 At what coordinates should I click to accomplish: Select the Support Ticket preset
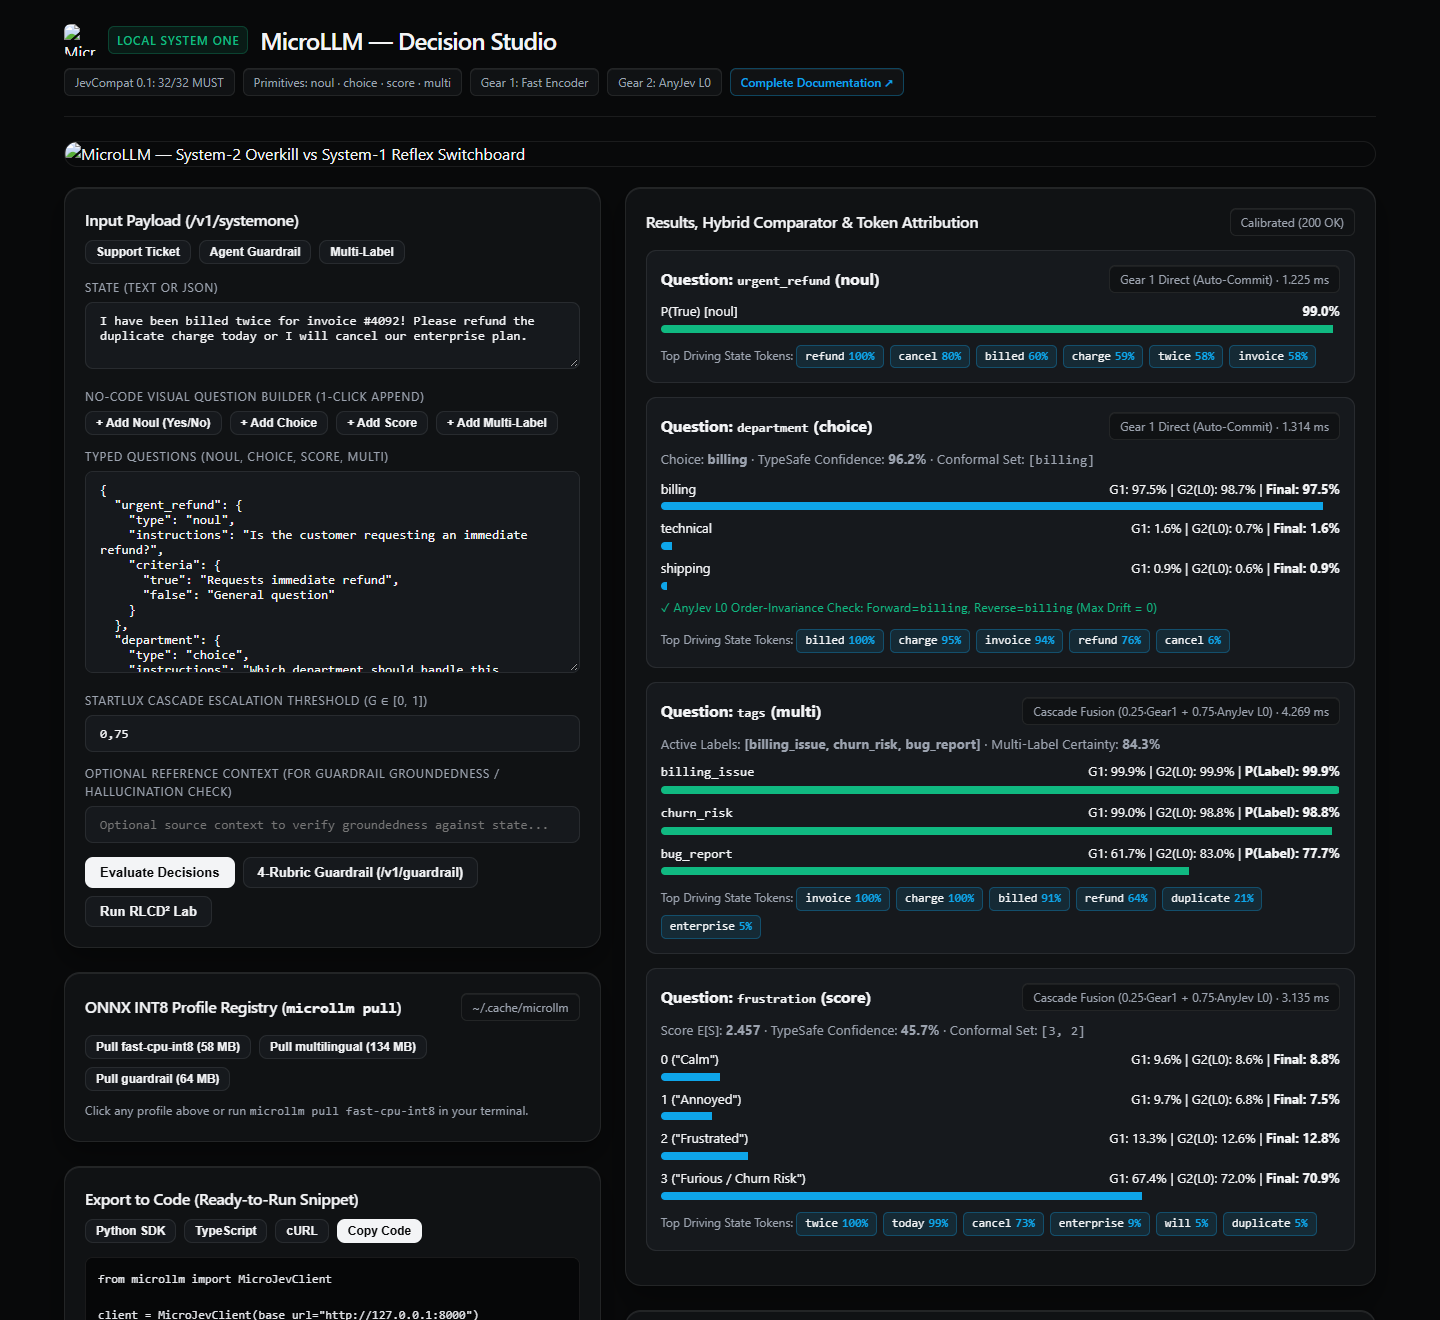pyautogui.click(x=138, y=252)
